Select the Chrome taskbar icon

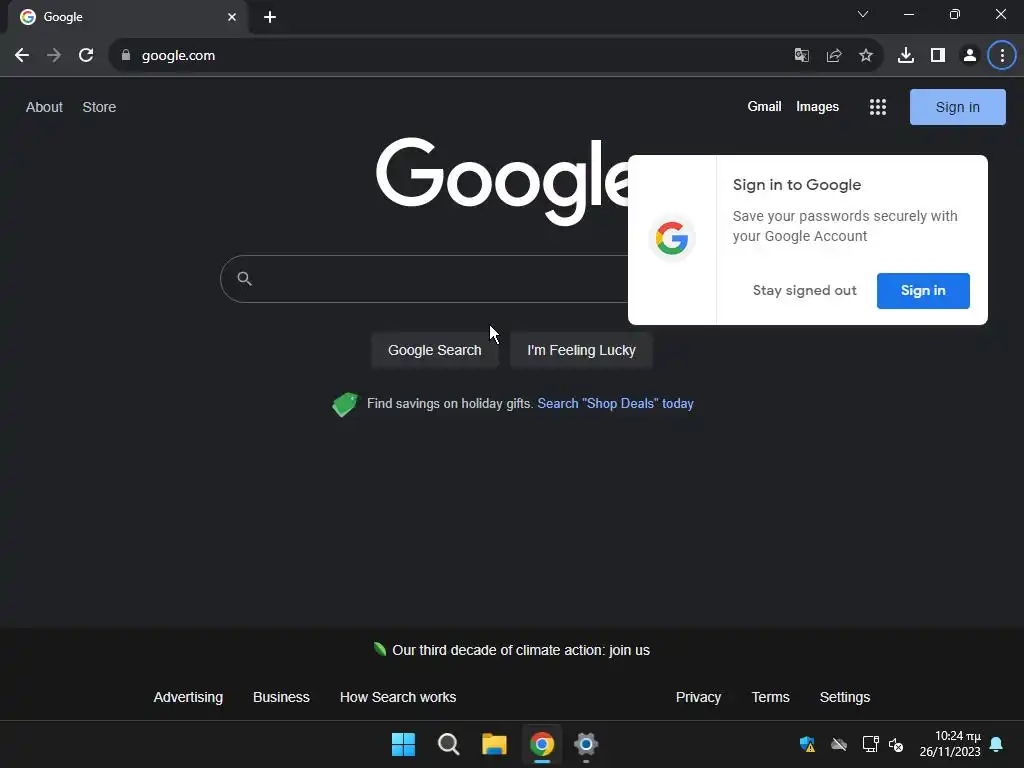click(541, 744)
